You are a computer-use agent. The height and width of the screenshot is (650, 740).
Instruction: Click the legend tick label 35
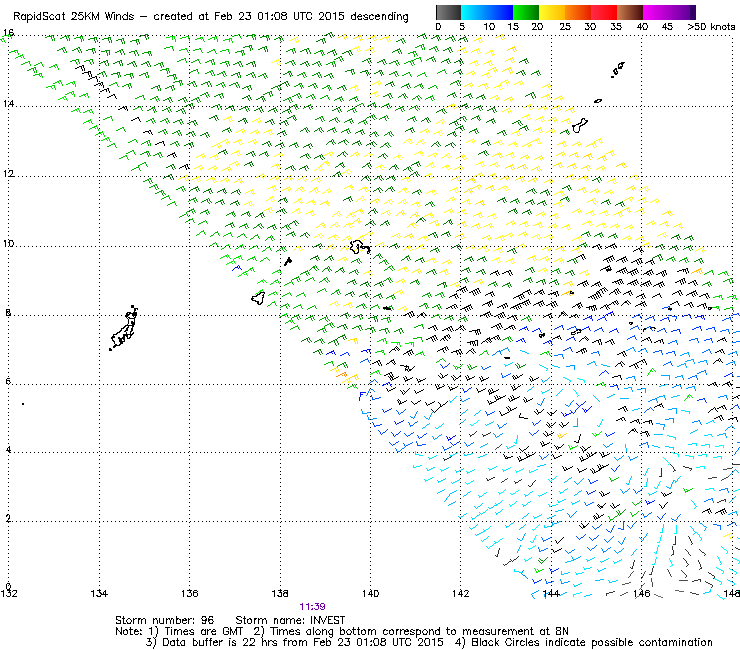pos(616,26)
